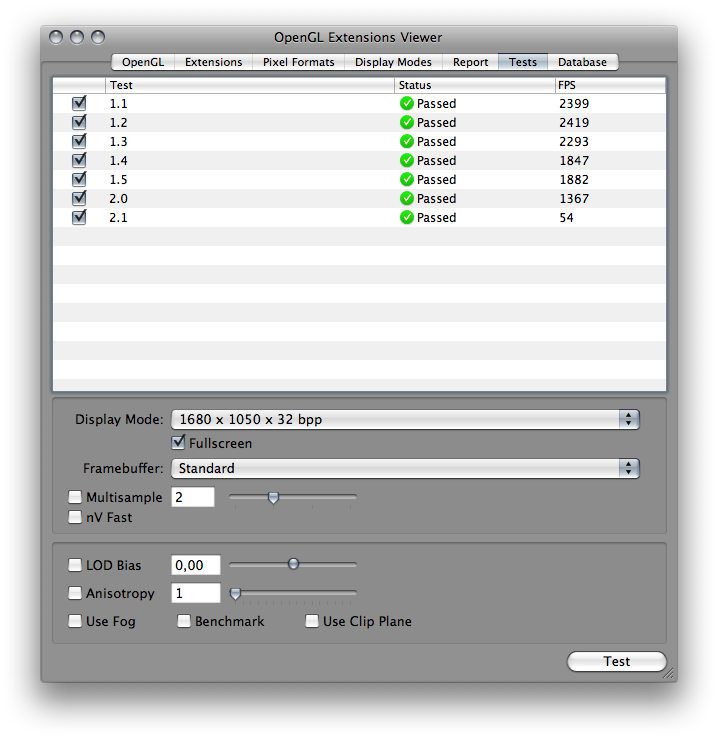
Task: Enable the Multisample checkbox
Action: 75,497
